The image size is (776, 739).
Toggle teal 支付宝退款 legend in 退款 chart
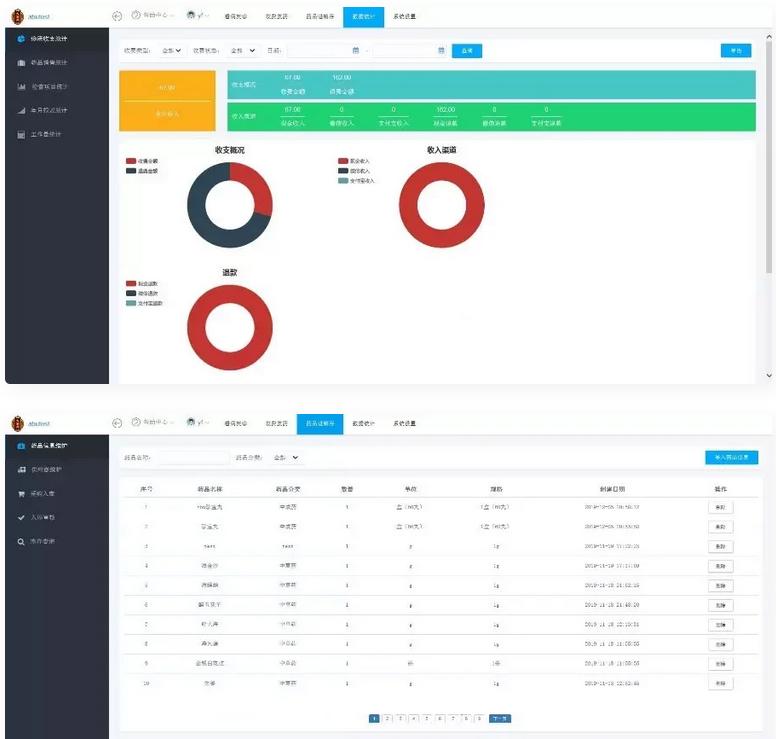coord(144,303)
